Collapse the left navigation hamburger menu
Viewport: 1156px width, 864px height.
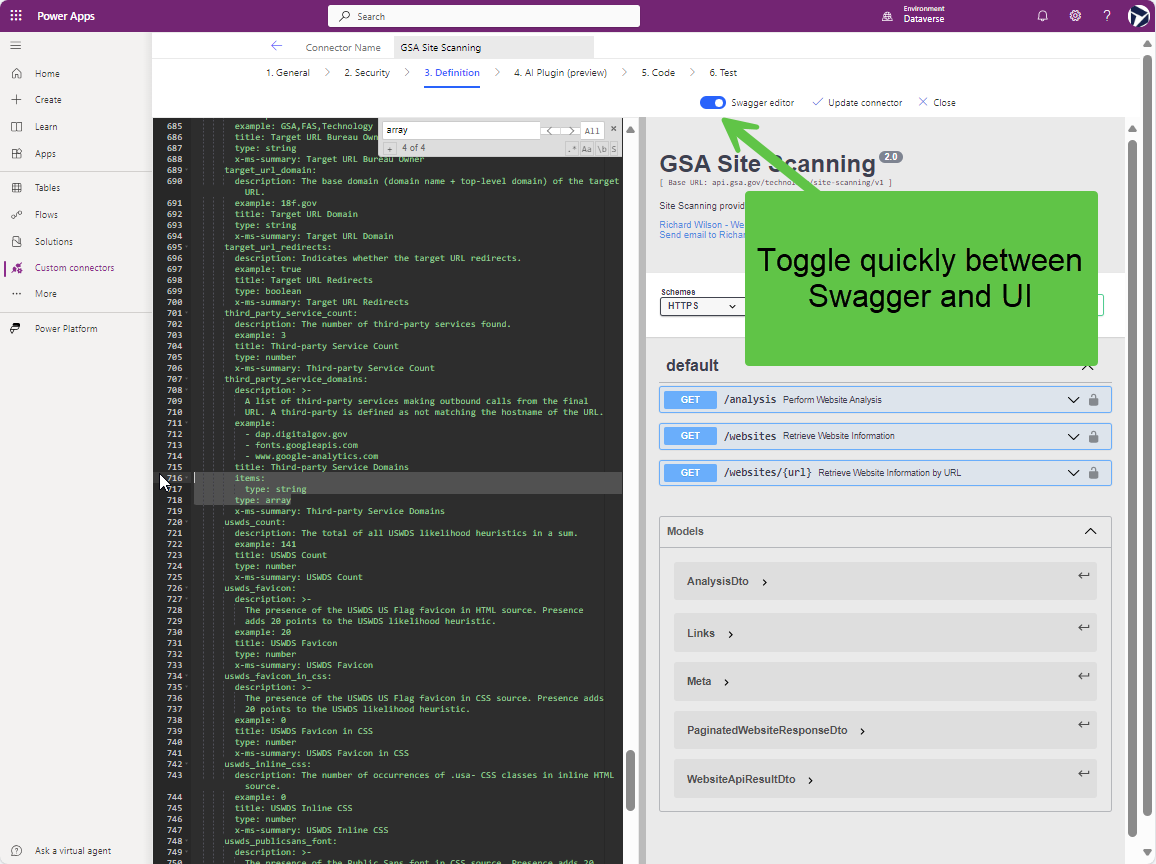tap(15, 46)
